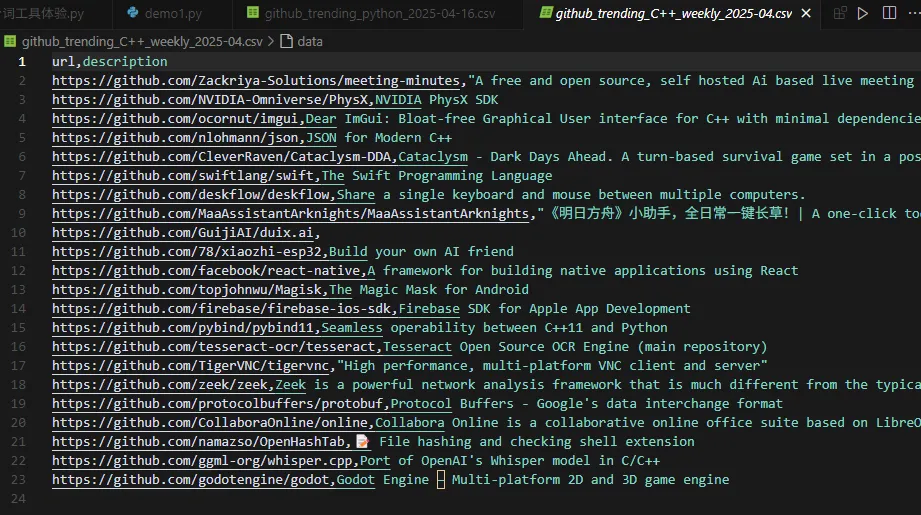Place cursor on url,description header line
Image resolution: width=921 pixels, height=515 pixels.
click(x=109, y=62)
